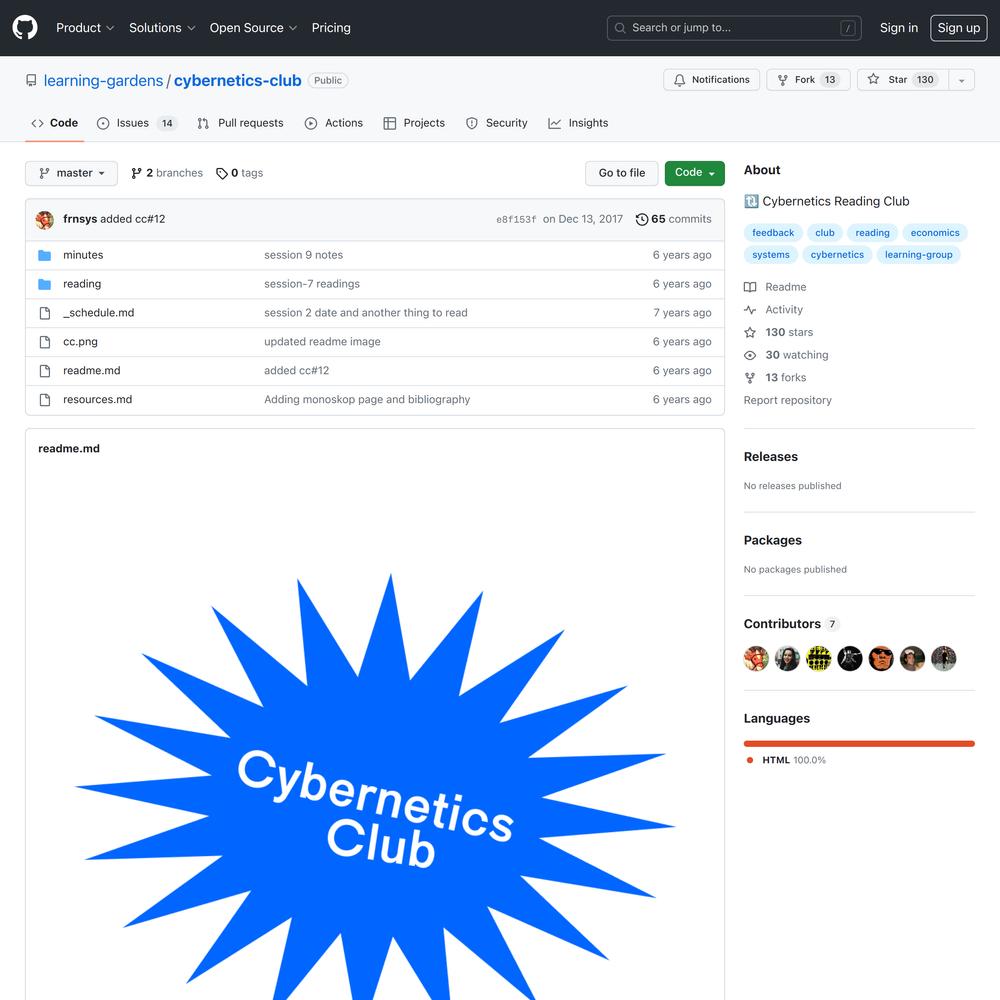
Task: View the 2 branches link
Action: [x=166, y=173]
